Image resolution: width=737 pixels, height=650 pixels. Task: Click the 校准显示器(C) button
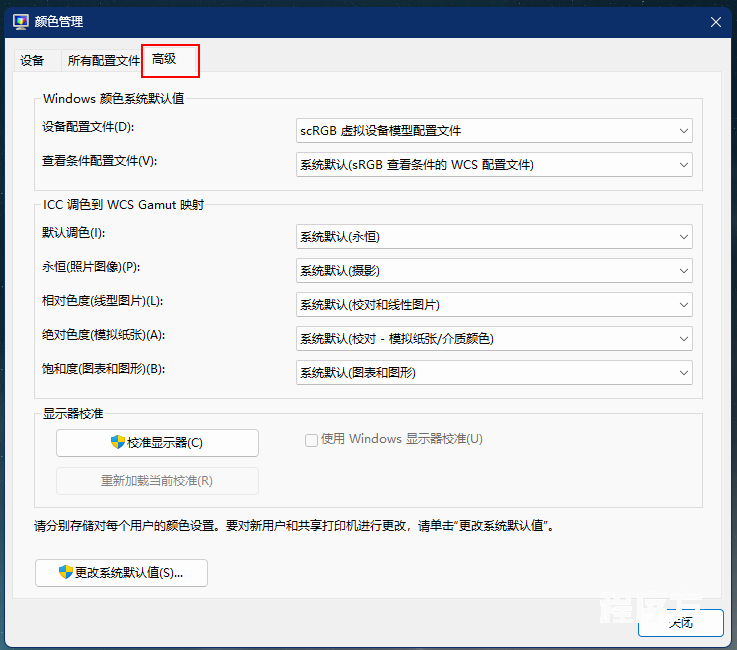click(x=157, y=443)
